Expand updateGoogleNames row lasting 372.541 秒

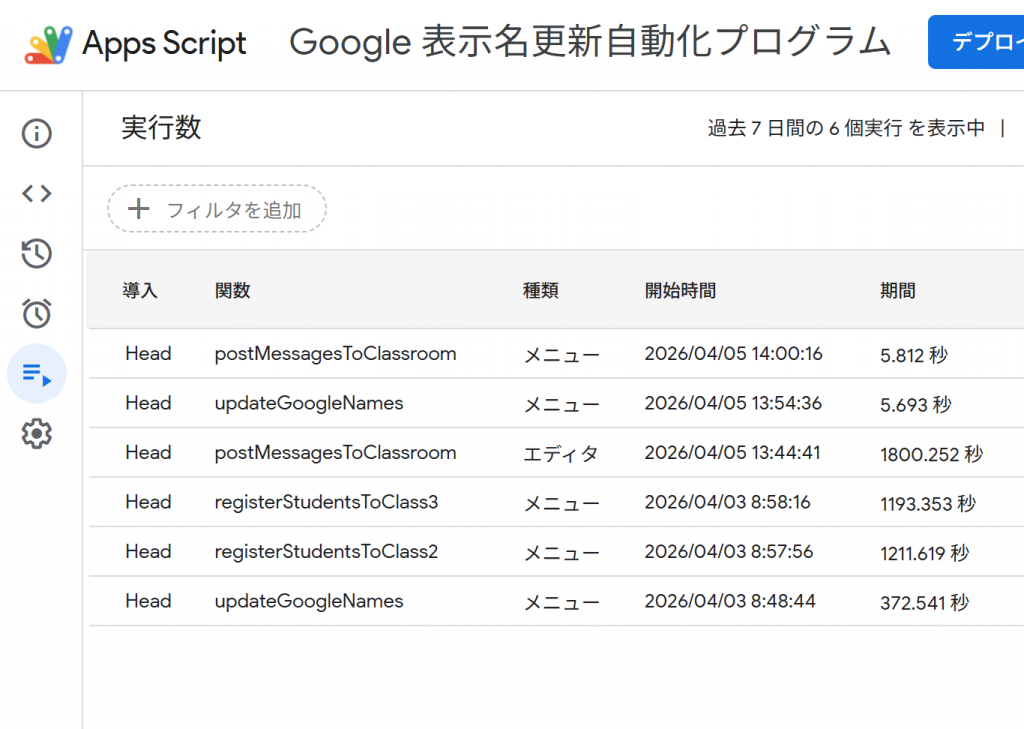(x=309, y=602)
